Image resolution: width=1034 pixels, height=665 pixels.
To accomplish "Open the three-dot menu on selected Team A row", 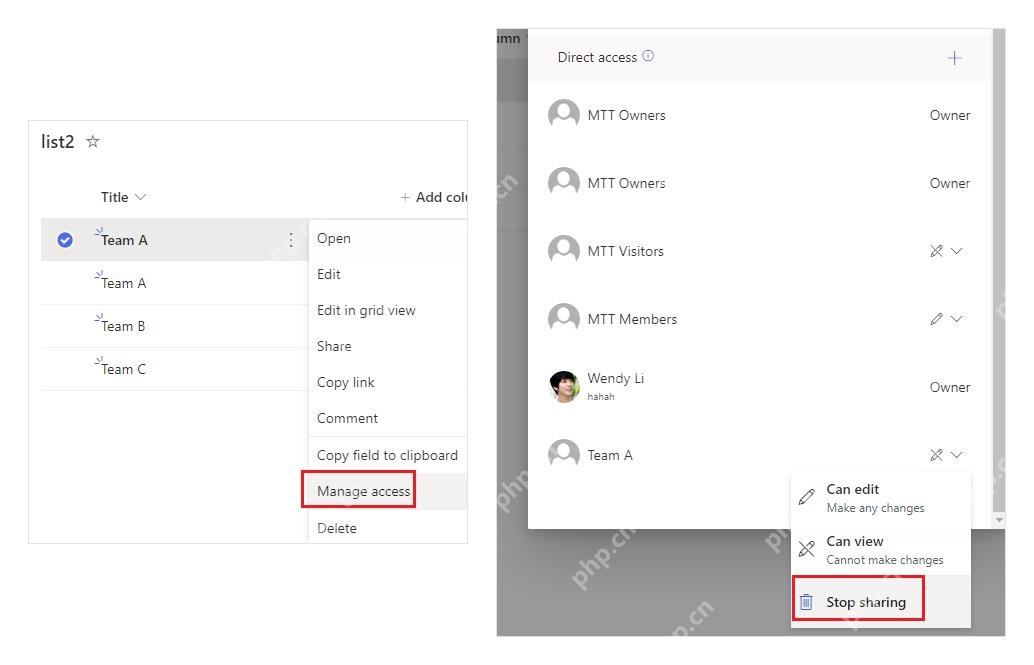I will (x=291, y=239).
